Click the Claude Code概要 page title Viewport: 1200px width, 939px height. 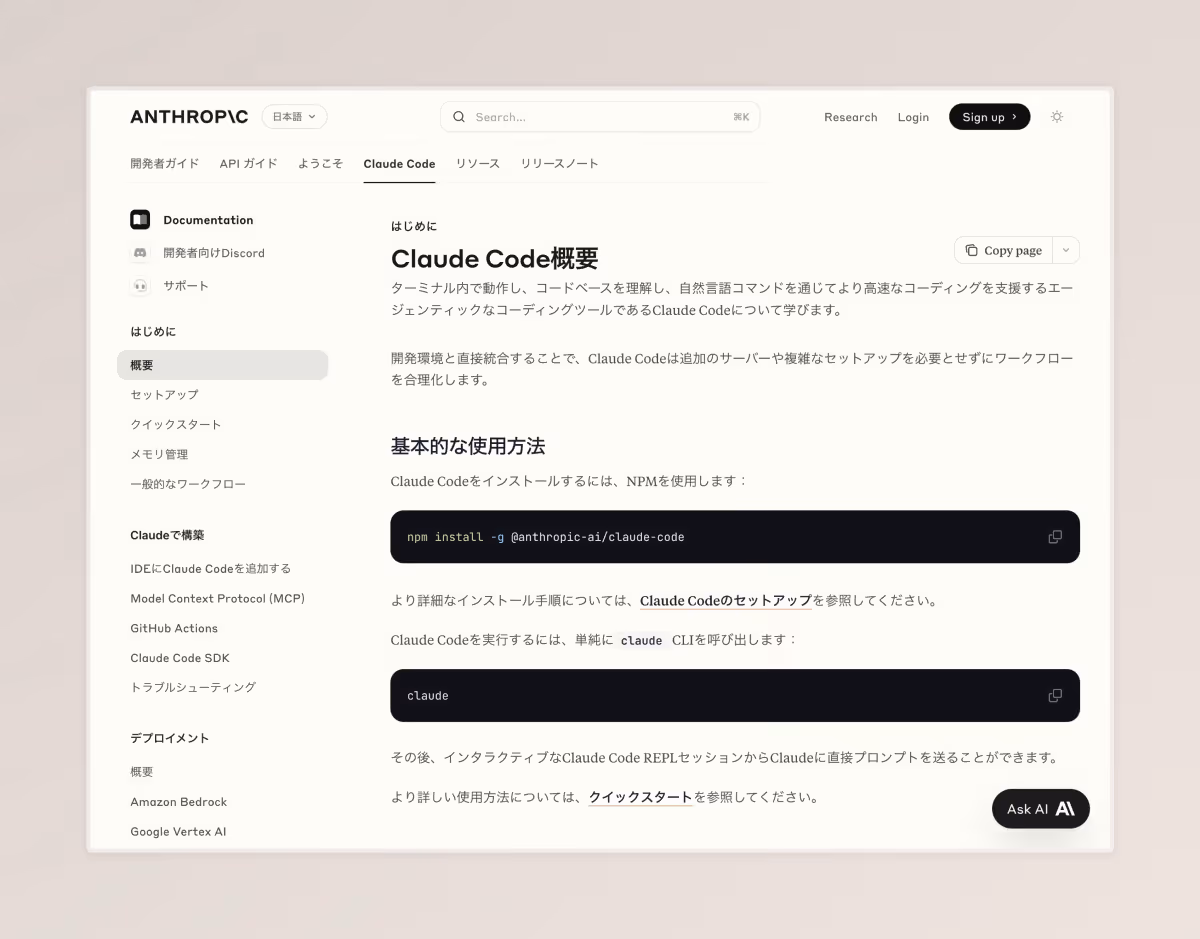point(495,258)
